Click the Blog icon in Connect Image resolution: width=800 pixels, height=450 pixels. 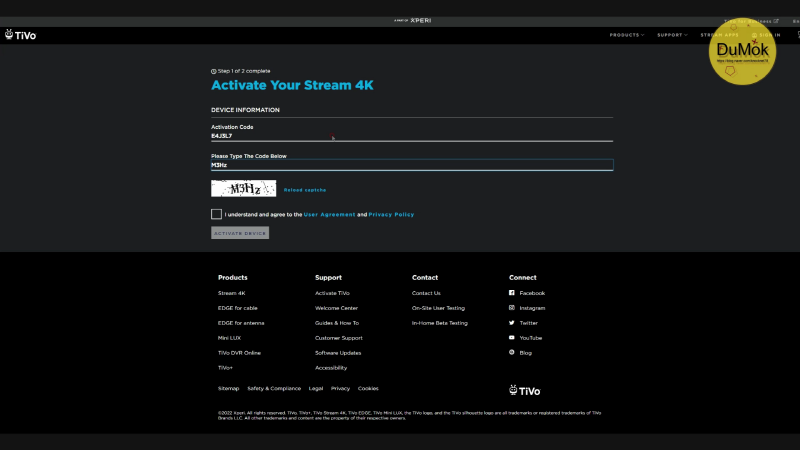[512, 352]
